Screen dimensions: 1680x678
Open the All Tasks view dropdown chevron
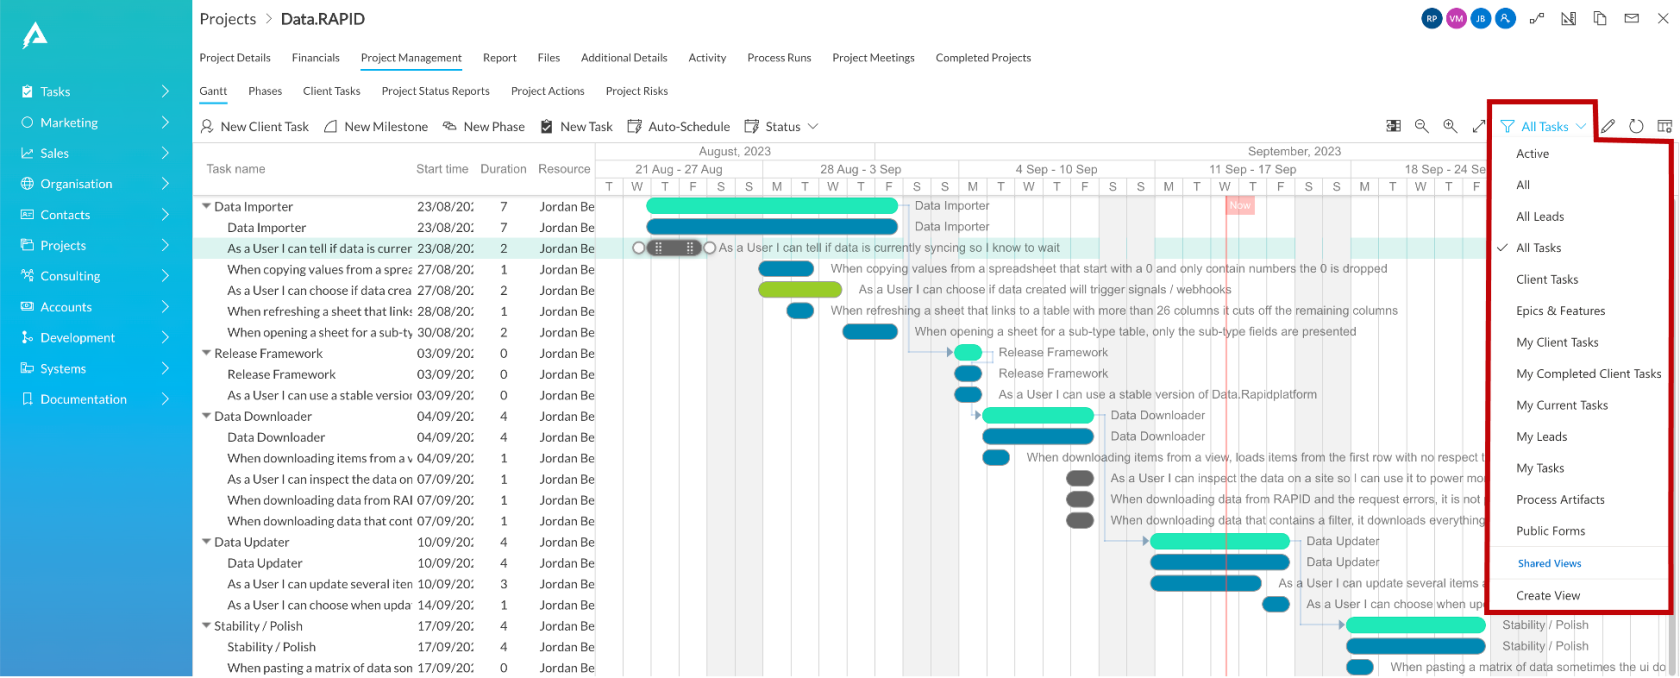(x=1580, y=127)
